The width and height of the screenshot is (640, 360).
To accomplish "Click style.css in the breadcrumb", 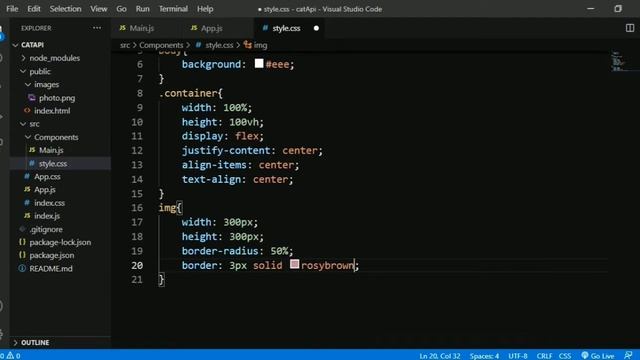I will point(219,45).
